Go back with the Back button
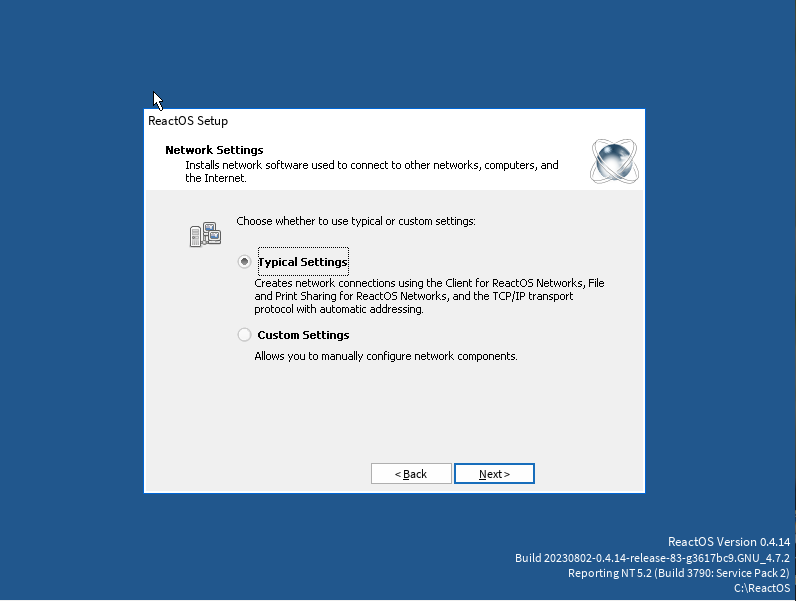The width and height of the screenshot is (796, 601). pos(411,474)
